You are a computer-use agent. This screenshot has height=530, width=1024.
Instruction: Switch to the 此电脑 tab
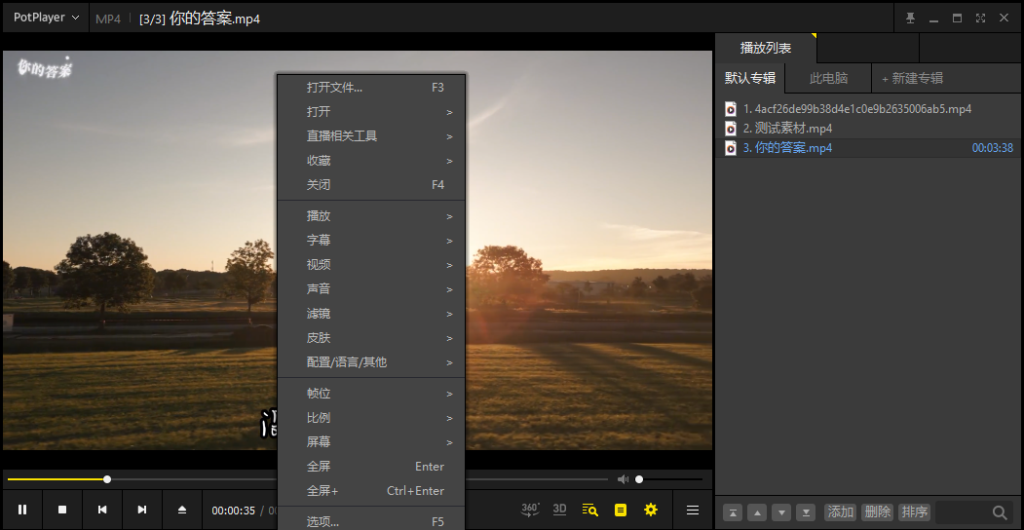point(828,78)
